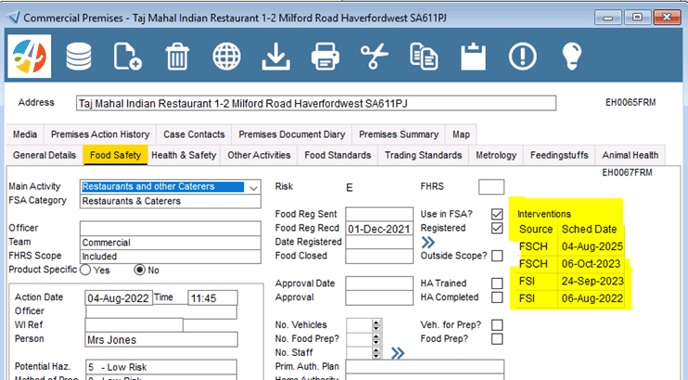688x380 pixels.
Task: Click the lightbulb hint icon
Action: (x=572, y=57)
